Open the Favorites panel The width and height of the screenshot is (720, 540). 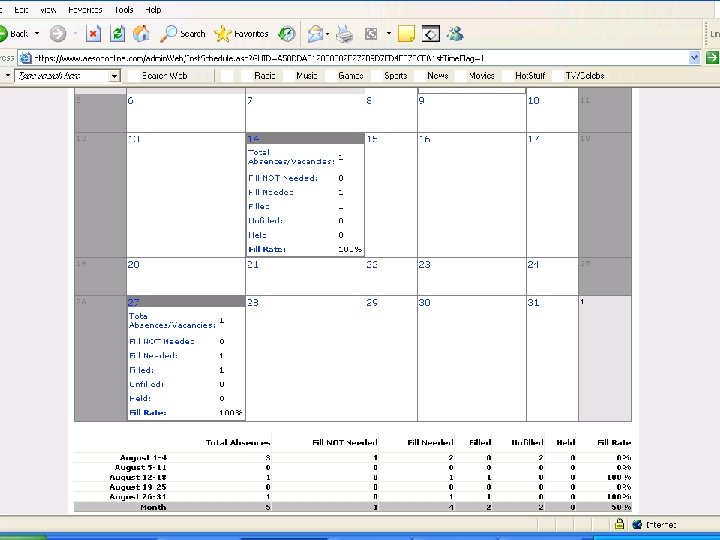pos(241,33)
